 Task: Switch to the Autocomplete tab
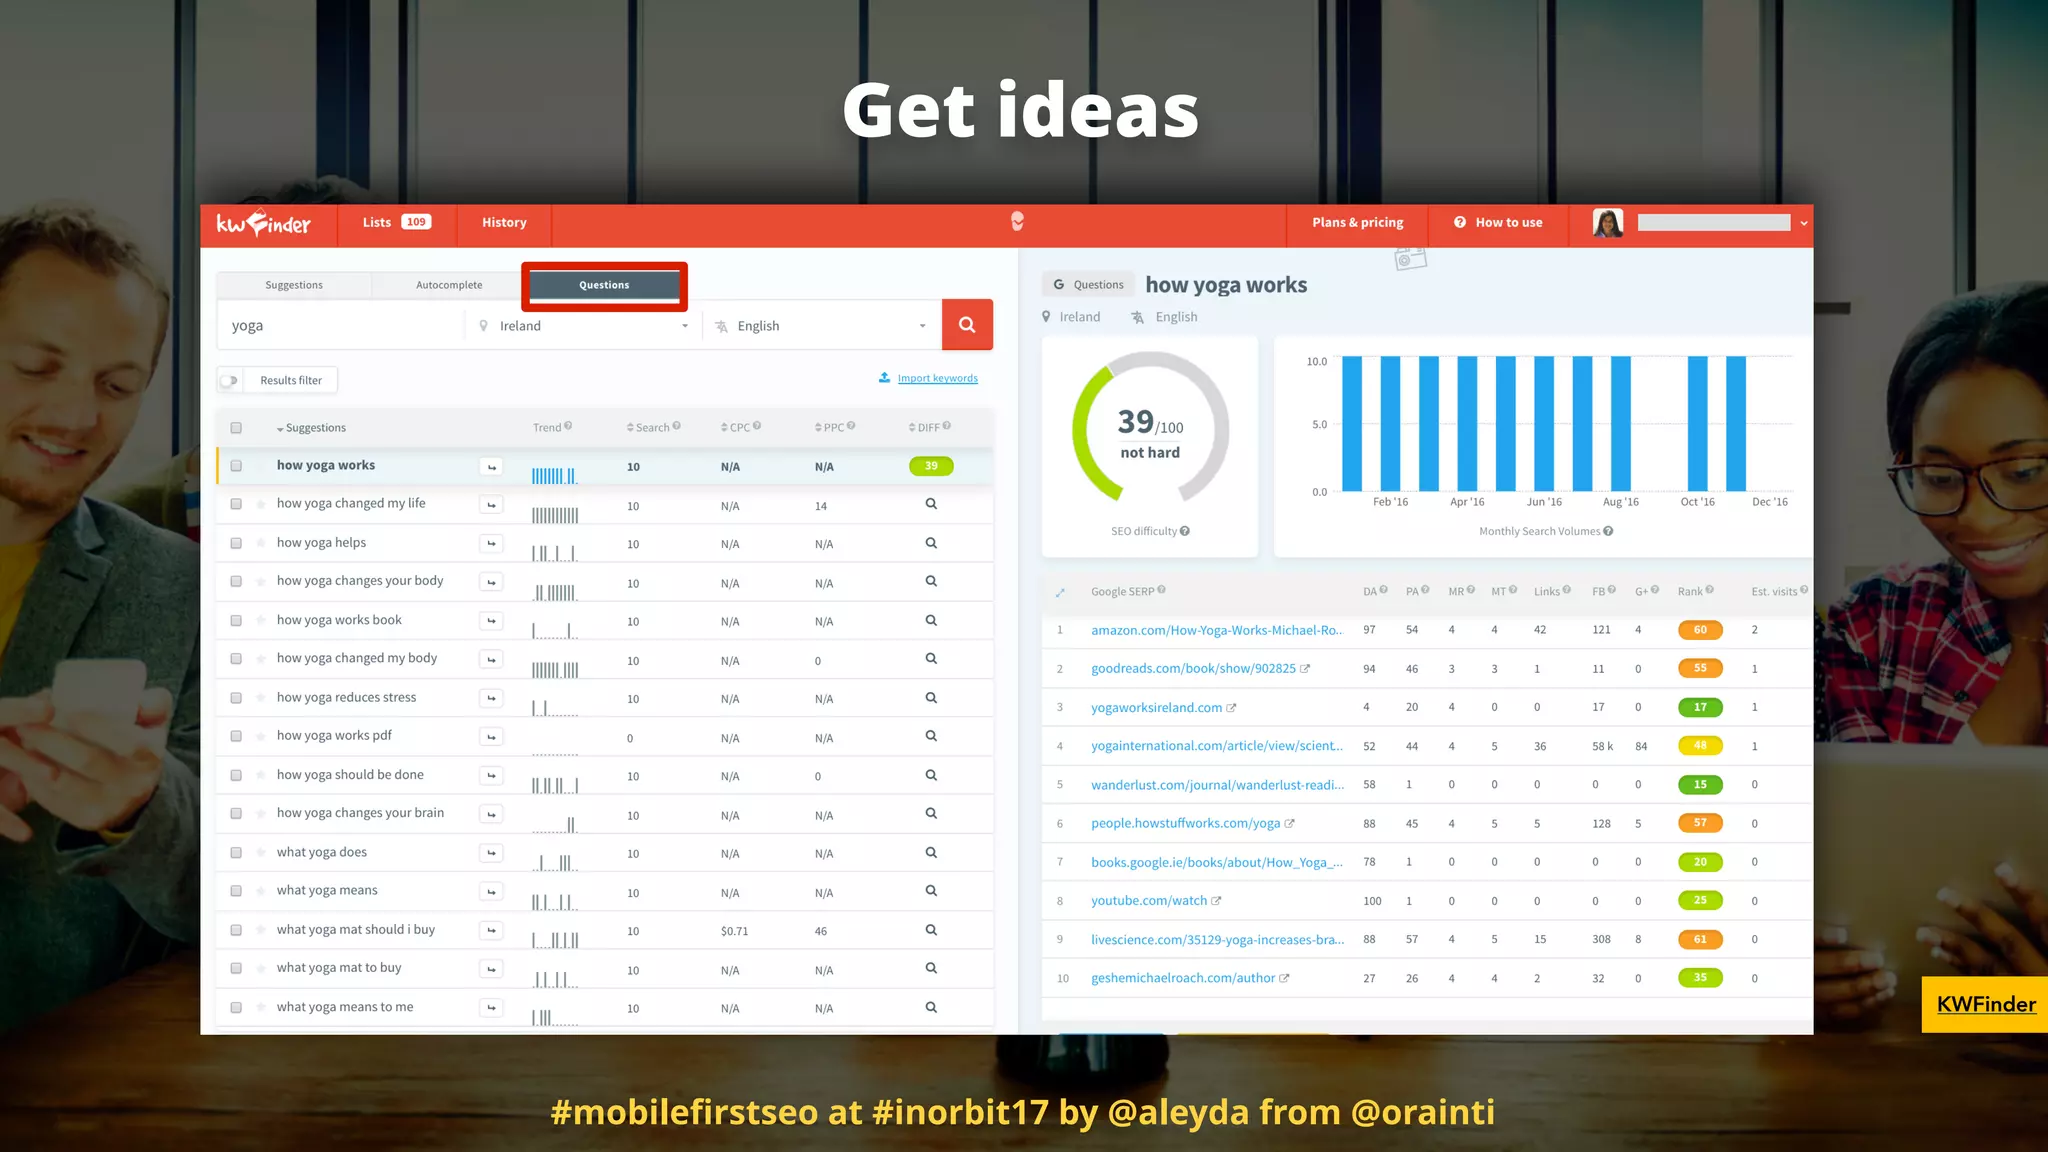point(449,285)
